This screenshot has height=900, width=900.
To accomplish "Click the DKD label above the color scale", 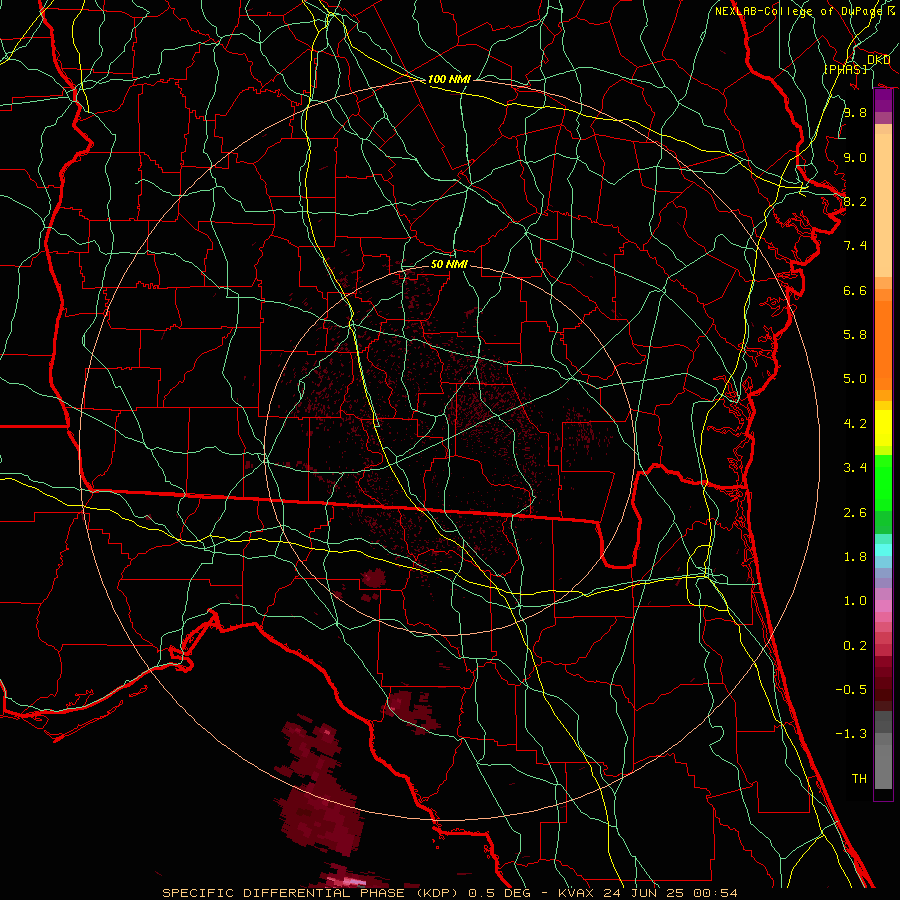I will (878, 60).
